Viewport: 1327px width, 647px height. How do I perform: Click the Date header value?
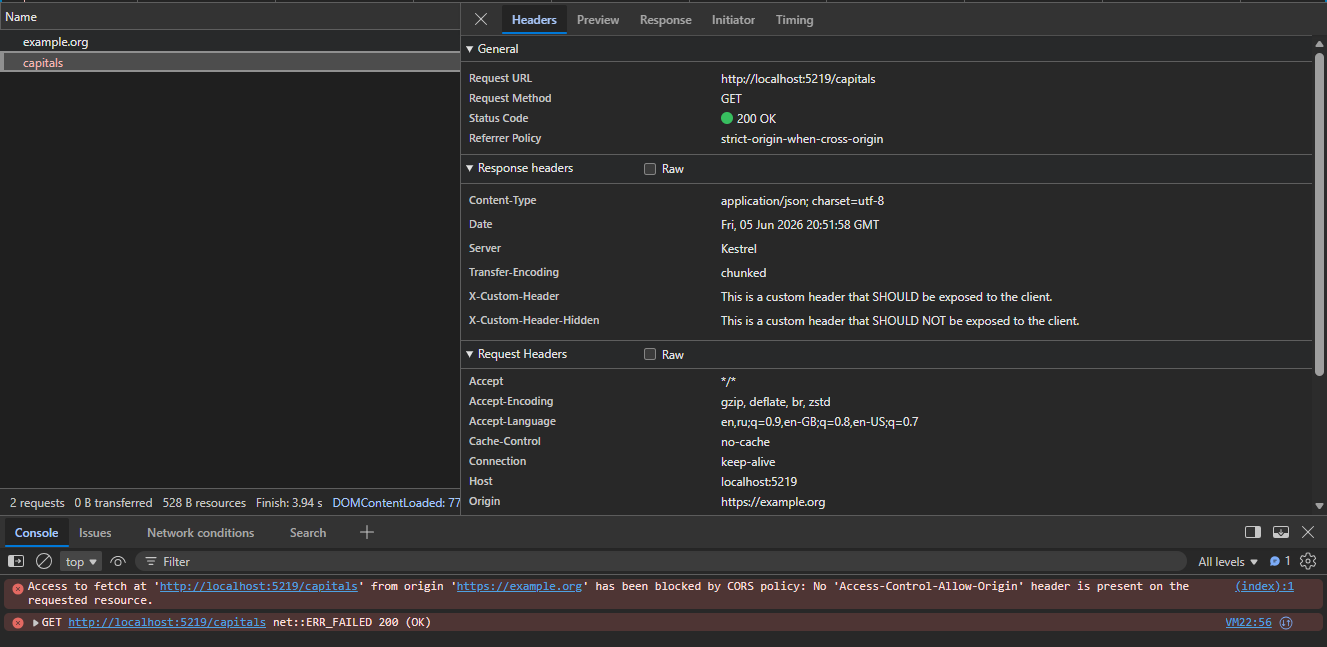(x=800, y=225)
